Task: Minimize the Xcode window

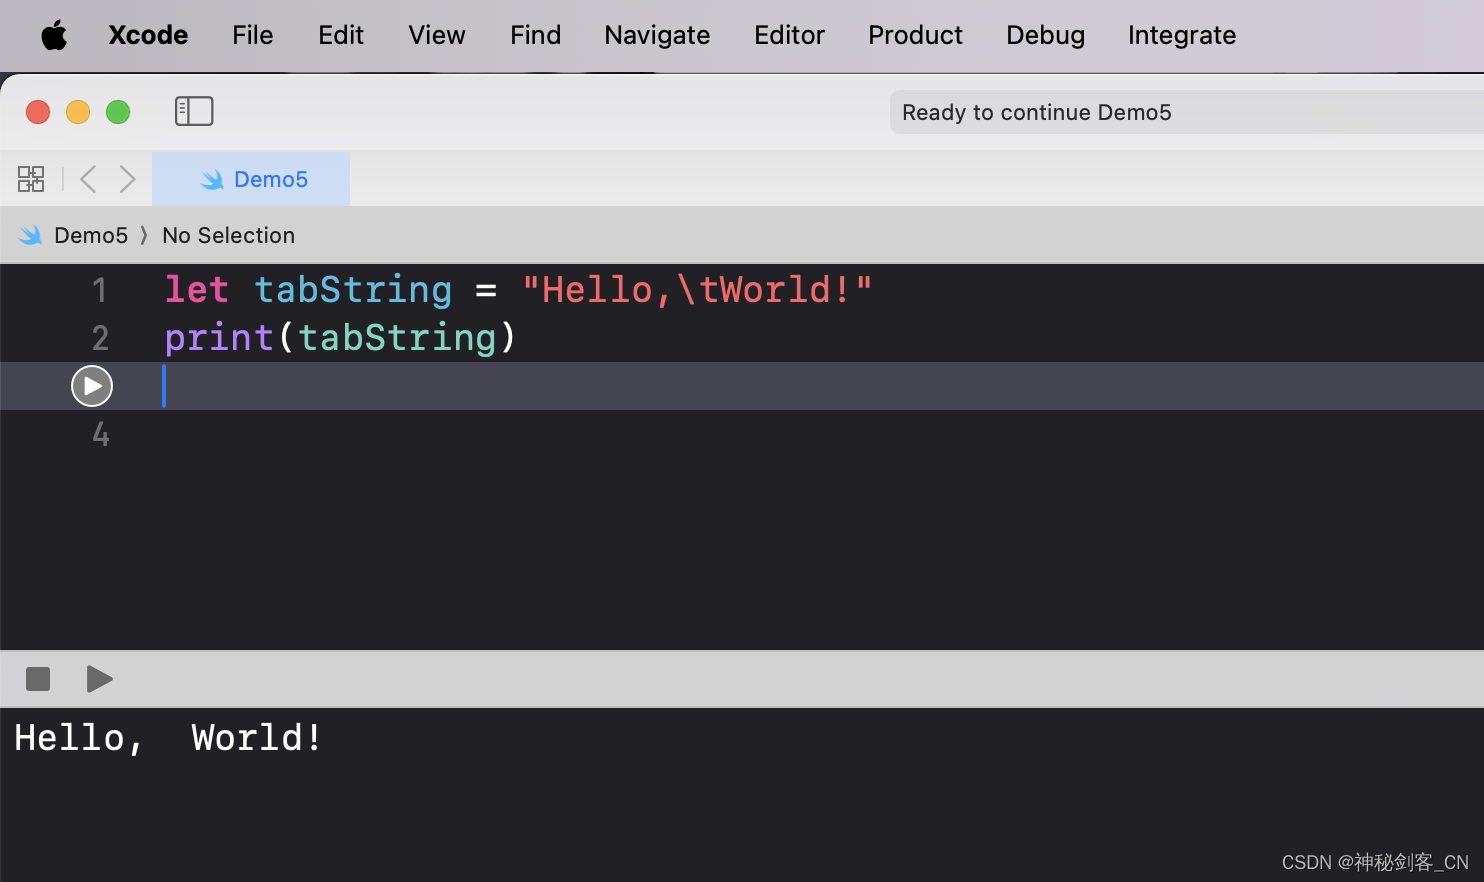Action: (x=78, y=112)
